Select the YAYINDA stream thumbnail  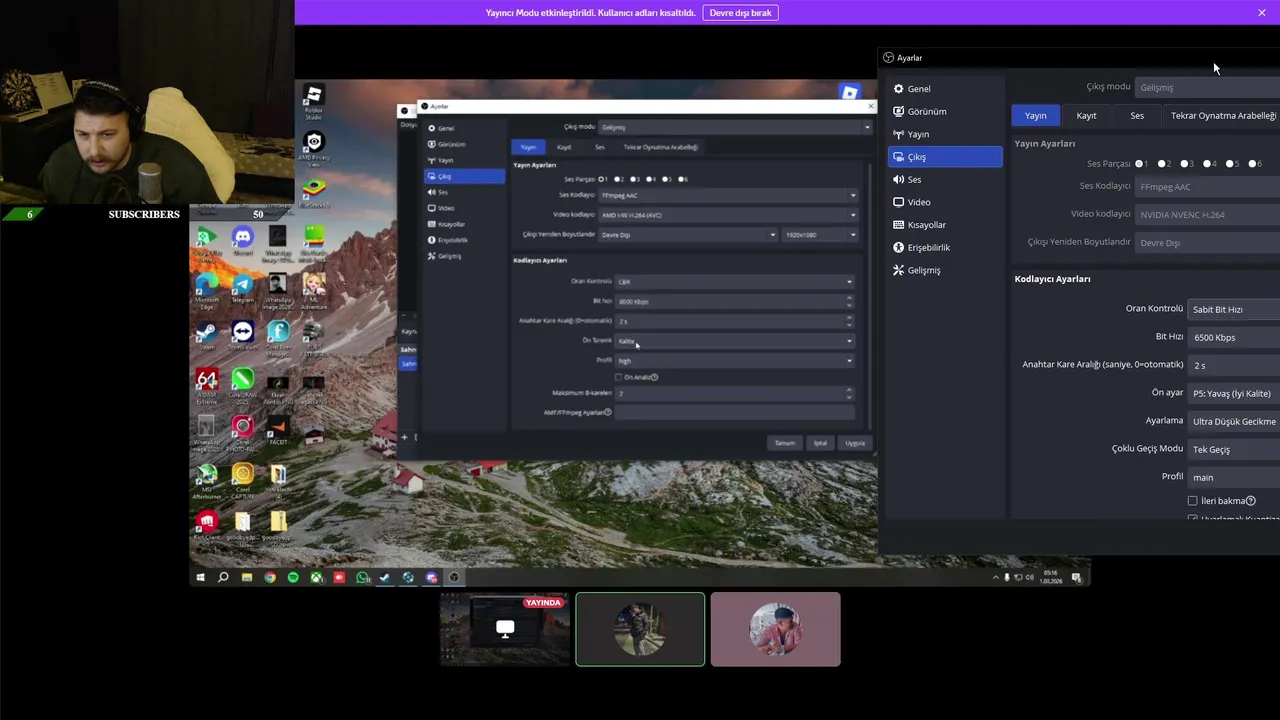tap(505, 629)
